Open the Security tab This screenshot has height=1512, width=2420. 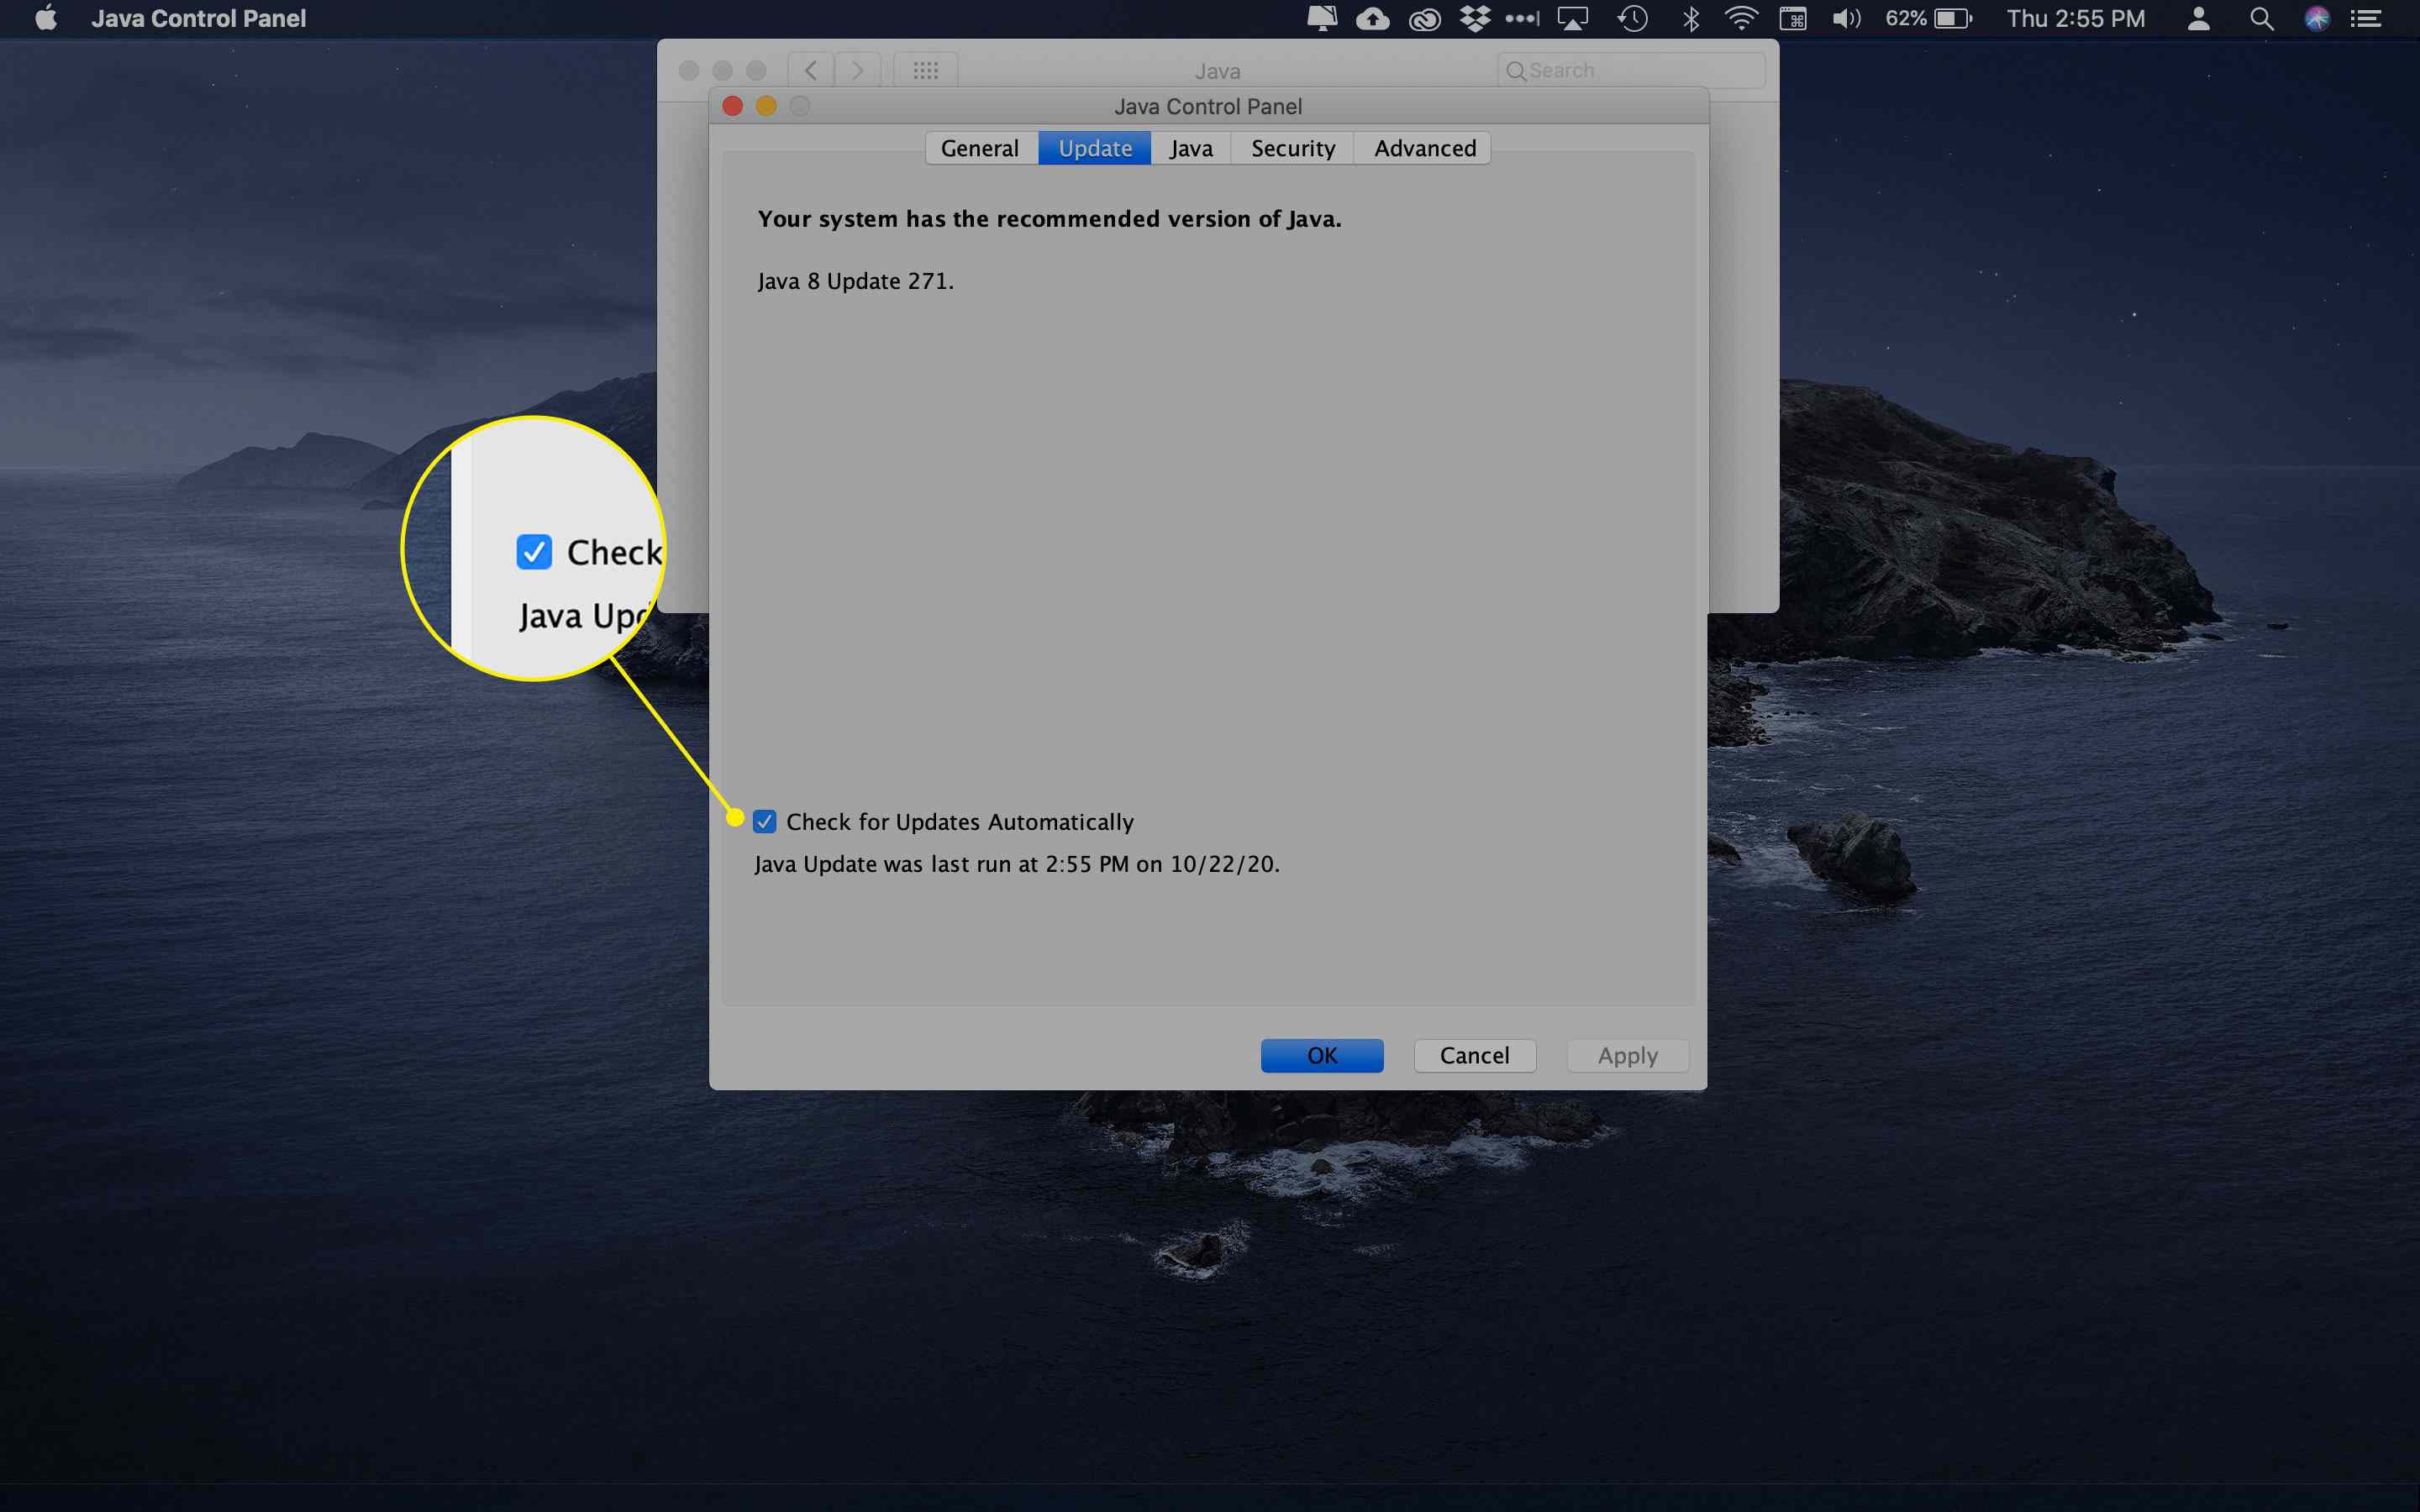click(x=1292, y=148)
